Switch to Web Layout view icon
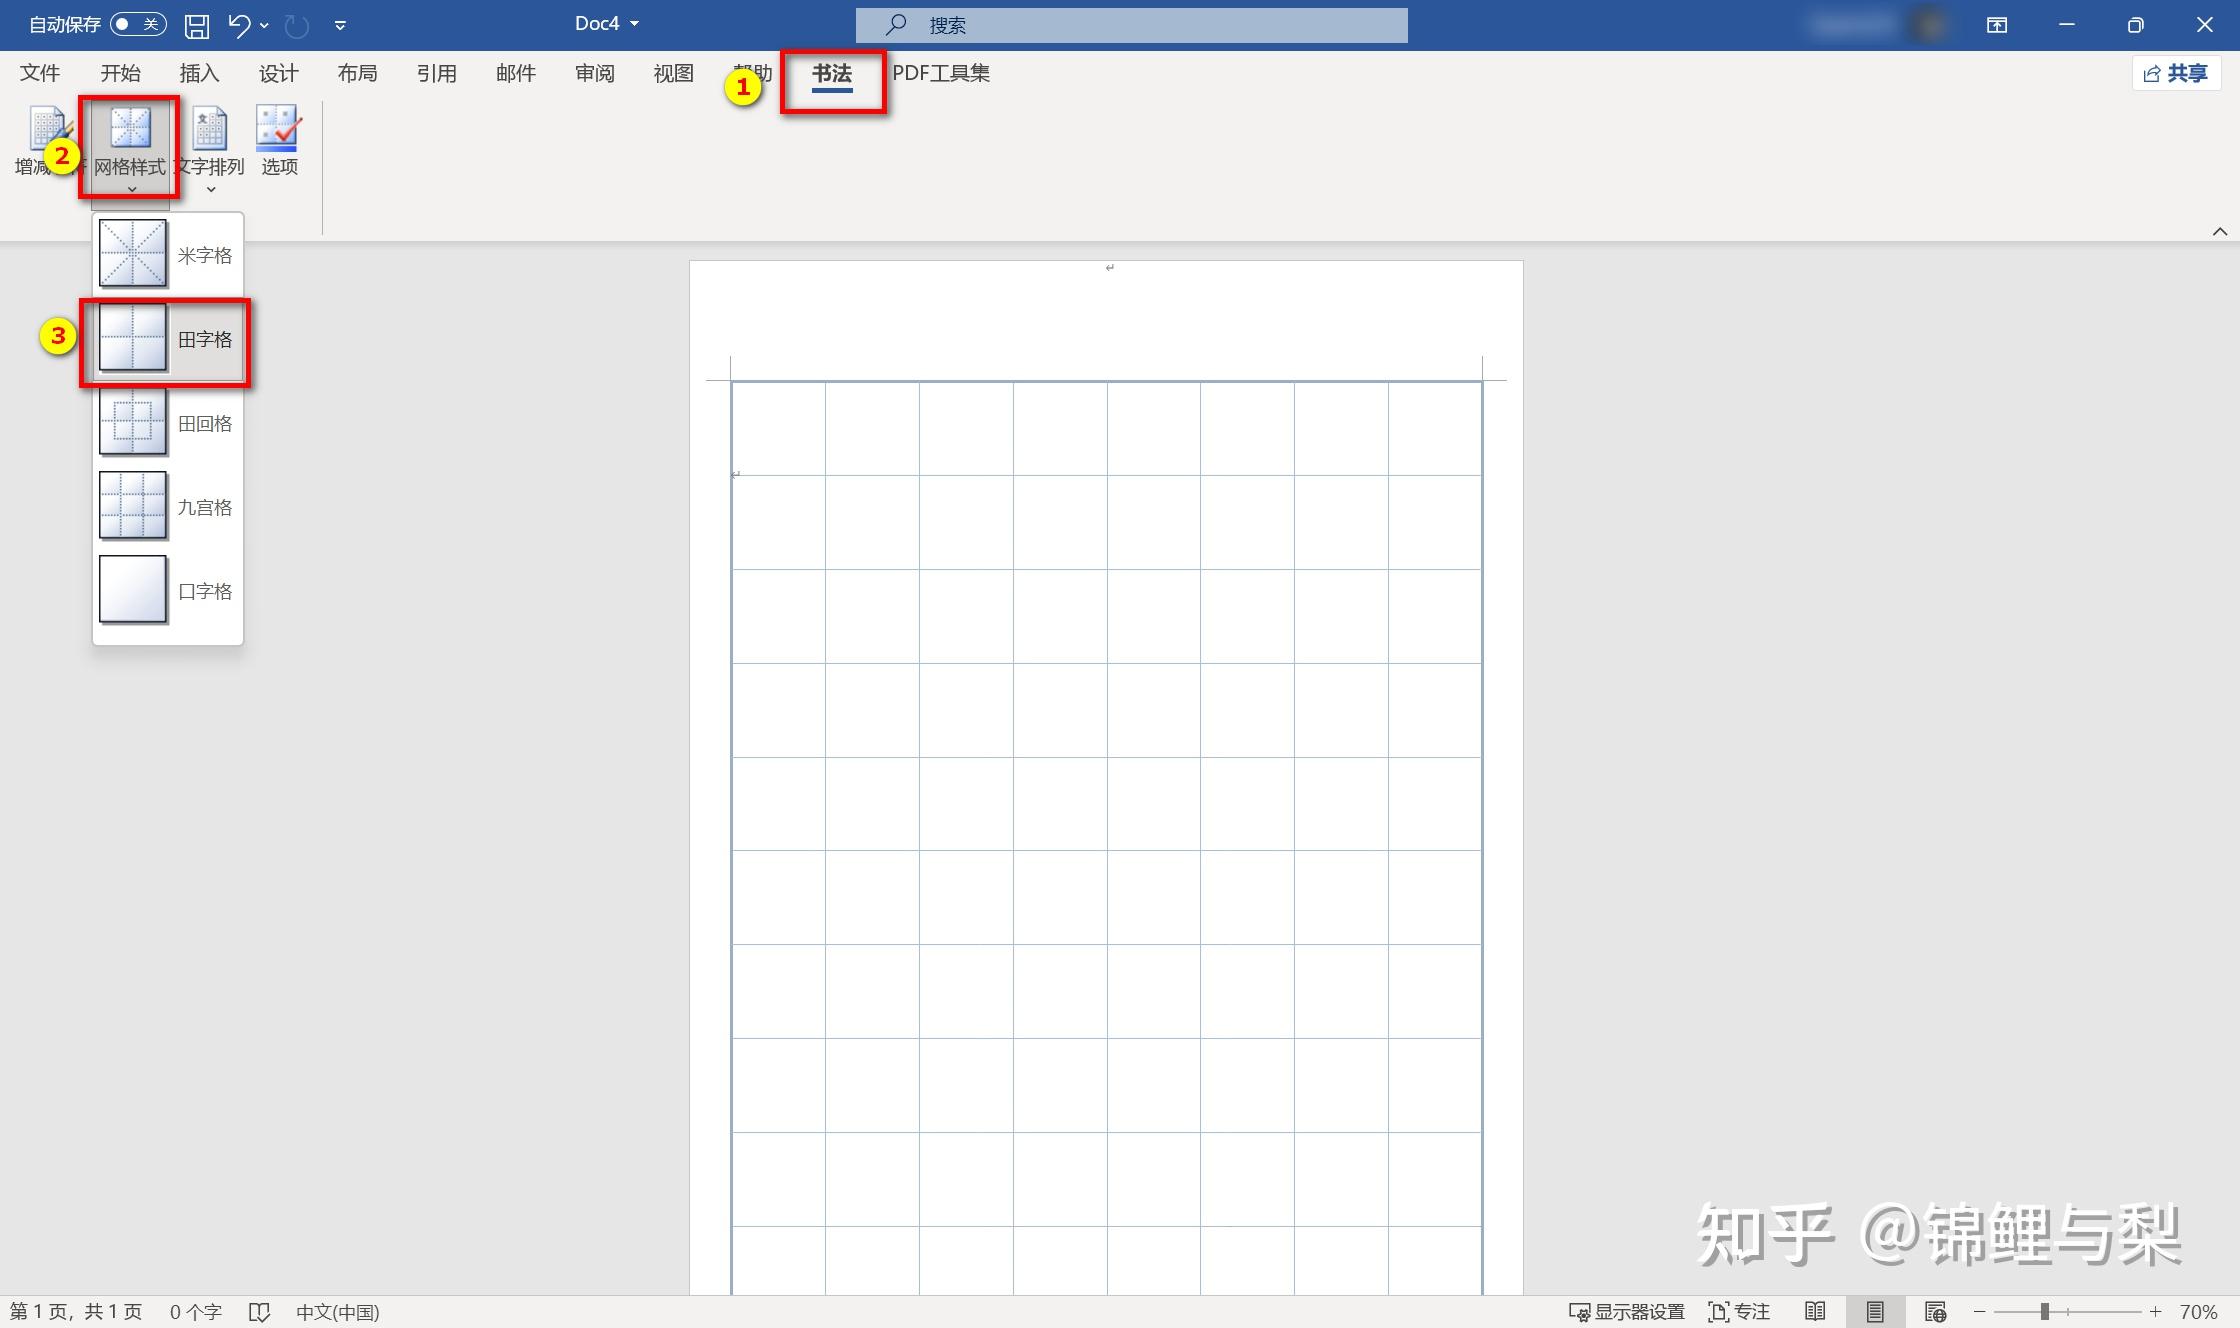Image resolution: width=2240 pixels, height=1328 pixels. 1935,1312
